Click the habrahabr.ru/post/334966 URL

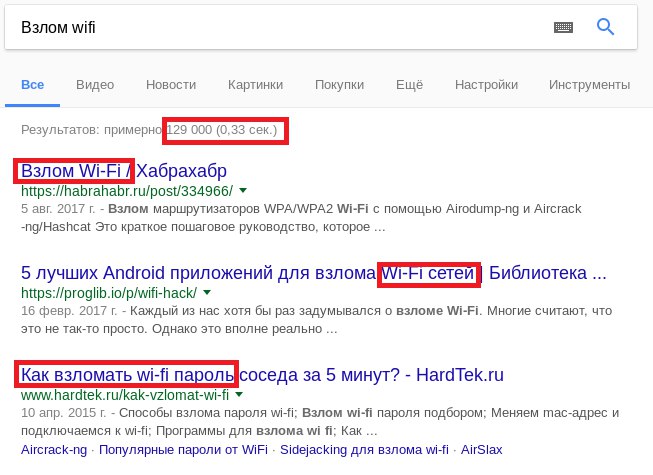pos(127,191)
